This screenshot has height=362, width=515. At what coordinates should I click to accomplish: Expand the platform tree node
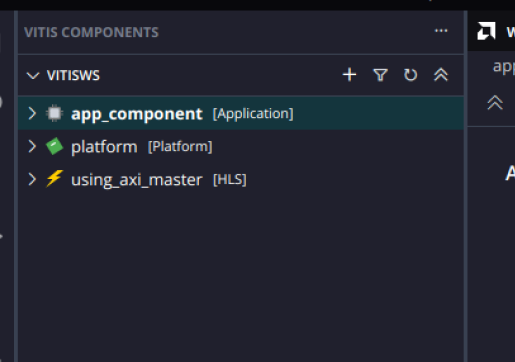click(x=32, y=146)
